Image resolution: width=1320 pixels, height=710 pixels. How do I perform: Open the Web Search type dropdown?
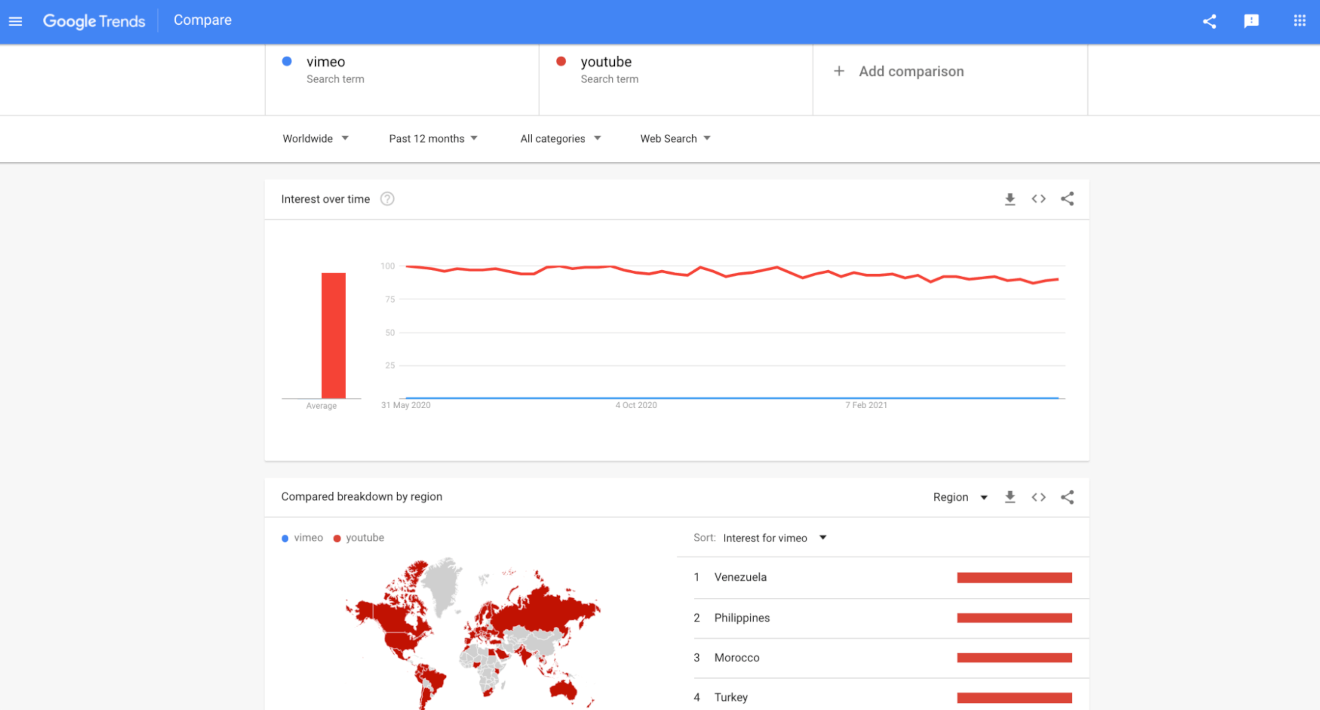675,139
